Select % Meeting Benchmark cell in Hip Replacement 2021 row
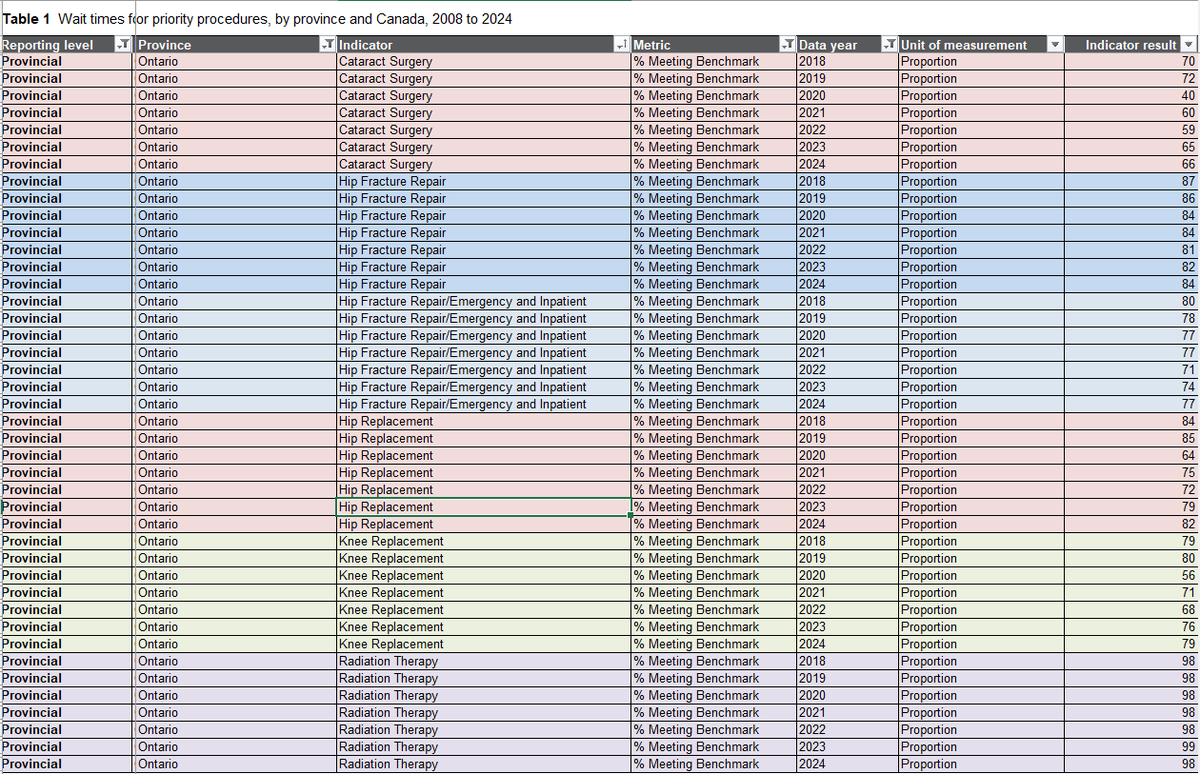The image size is (1200, 774). tap(714, 472)
